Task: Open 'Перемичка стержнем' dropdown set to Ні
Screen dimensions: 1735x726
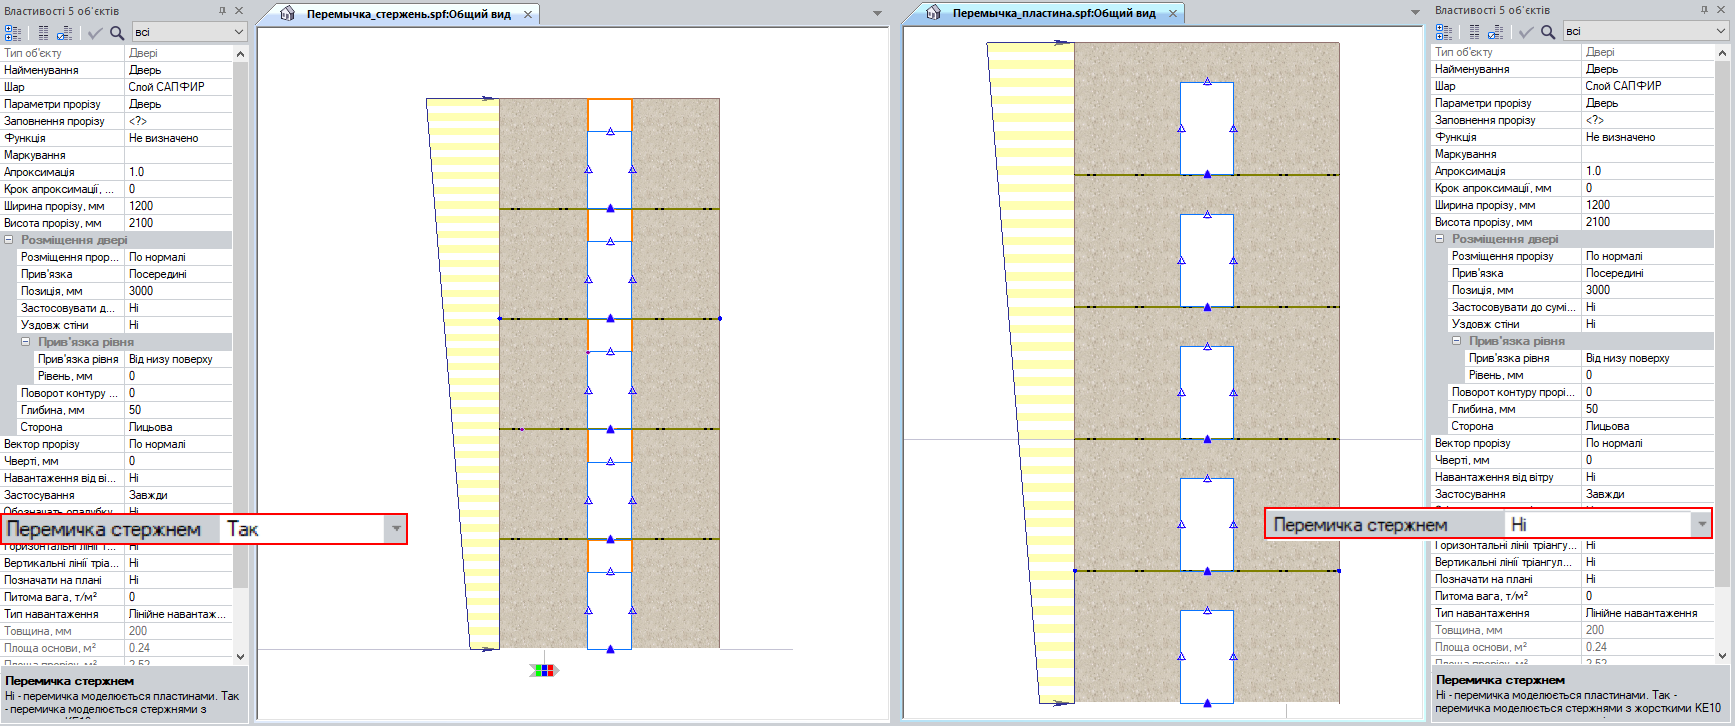Action: coord(1701,524)
